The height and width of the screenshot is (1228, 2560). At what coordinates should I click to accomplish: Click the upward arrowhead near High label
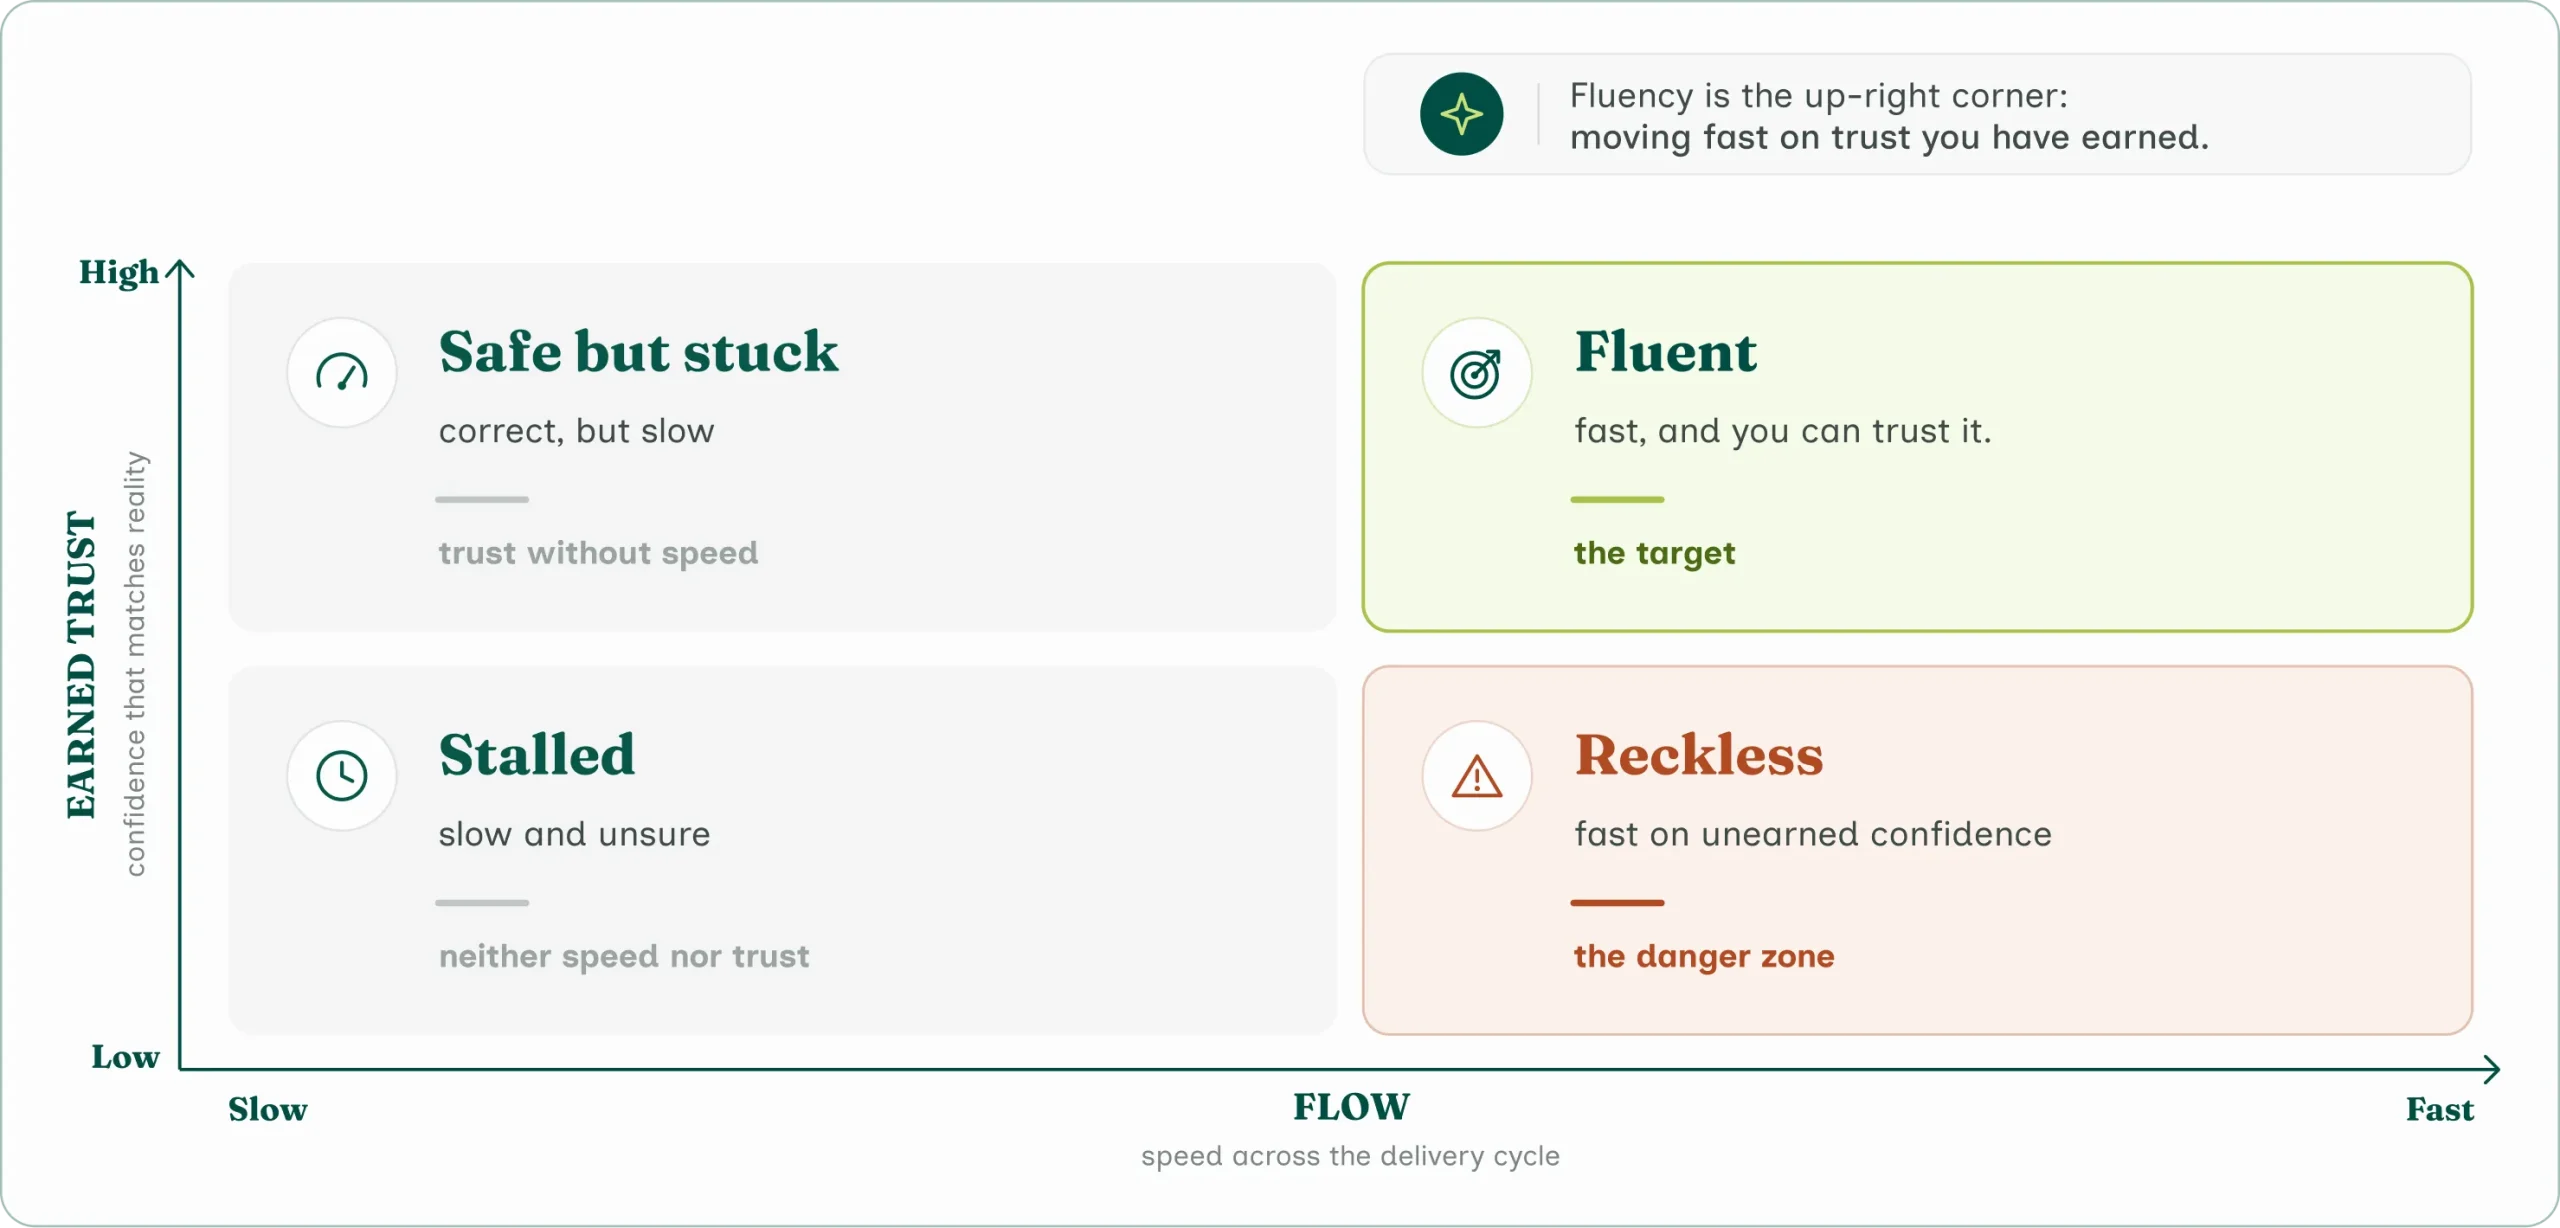(x=180, y=270)
